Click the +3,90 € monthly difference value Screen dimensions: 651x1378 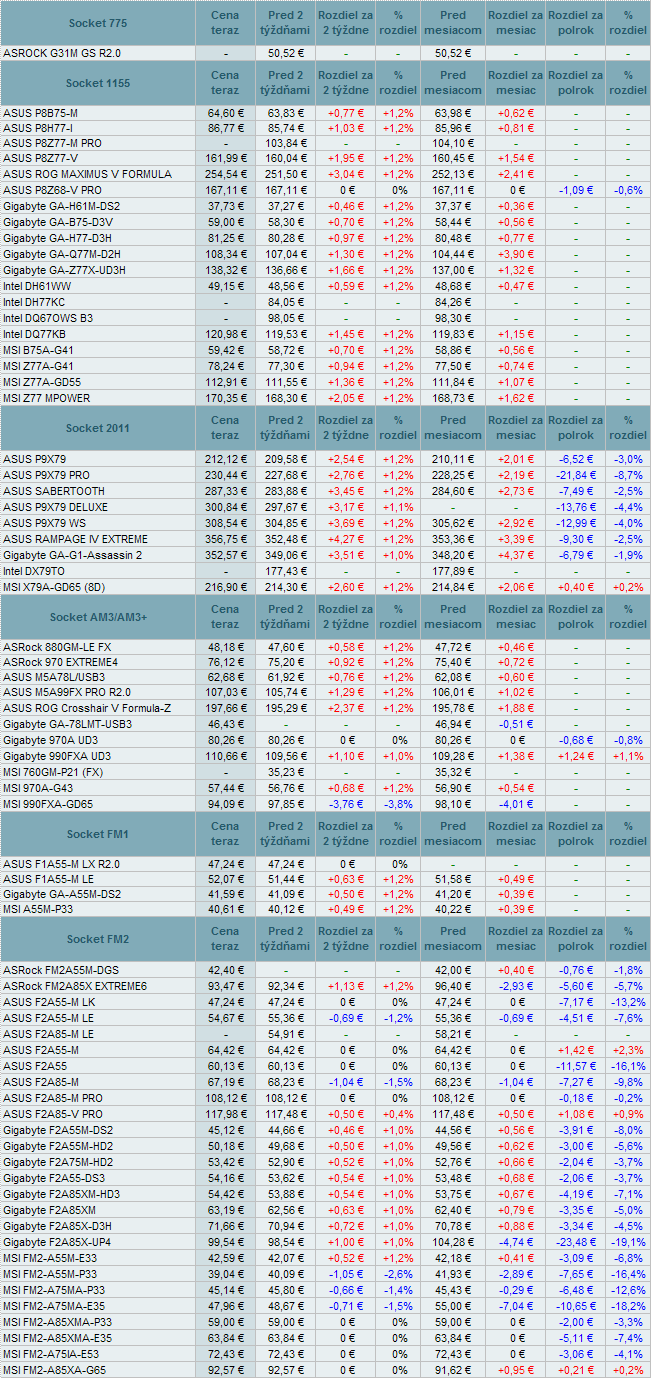tap(516, 254)
